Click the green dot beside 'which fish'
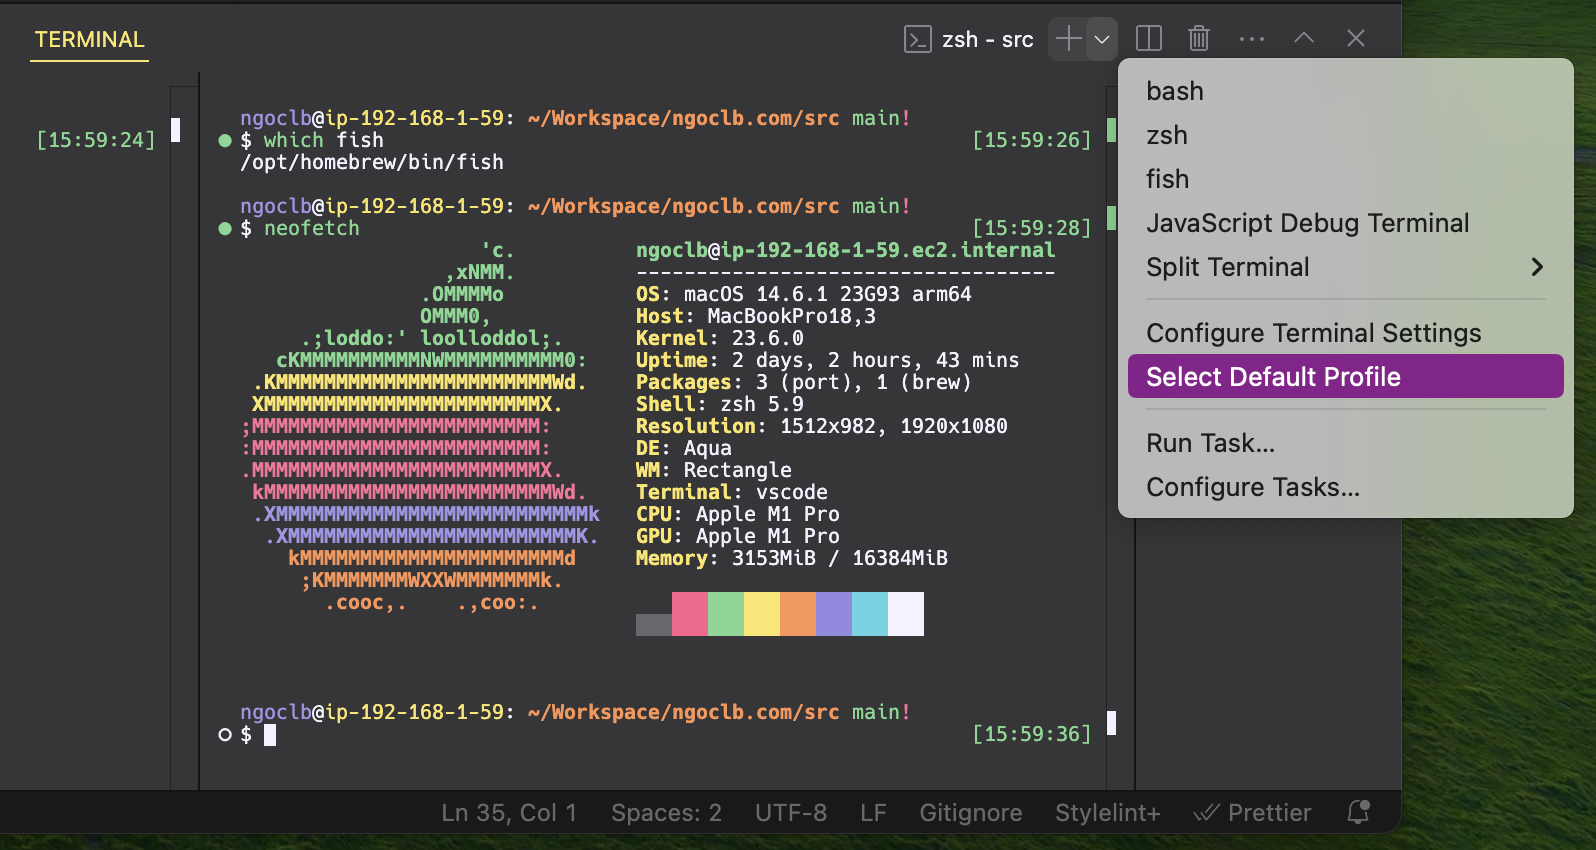This screenshot has width=1596, height=850. pyautogui.click(x=225, y=141)
